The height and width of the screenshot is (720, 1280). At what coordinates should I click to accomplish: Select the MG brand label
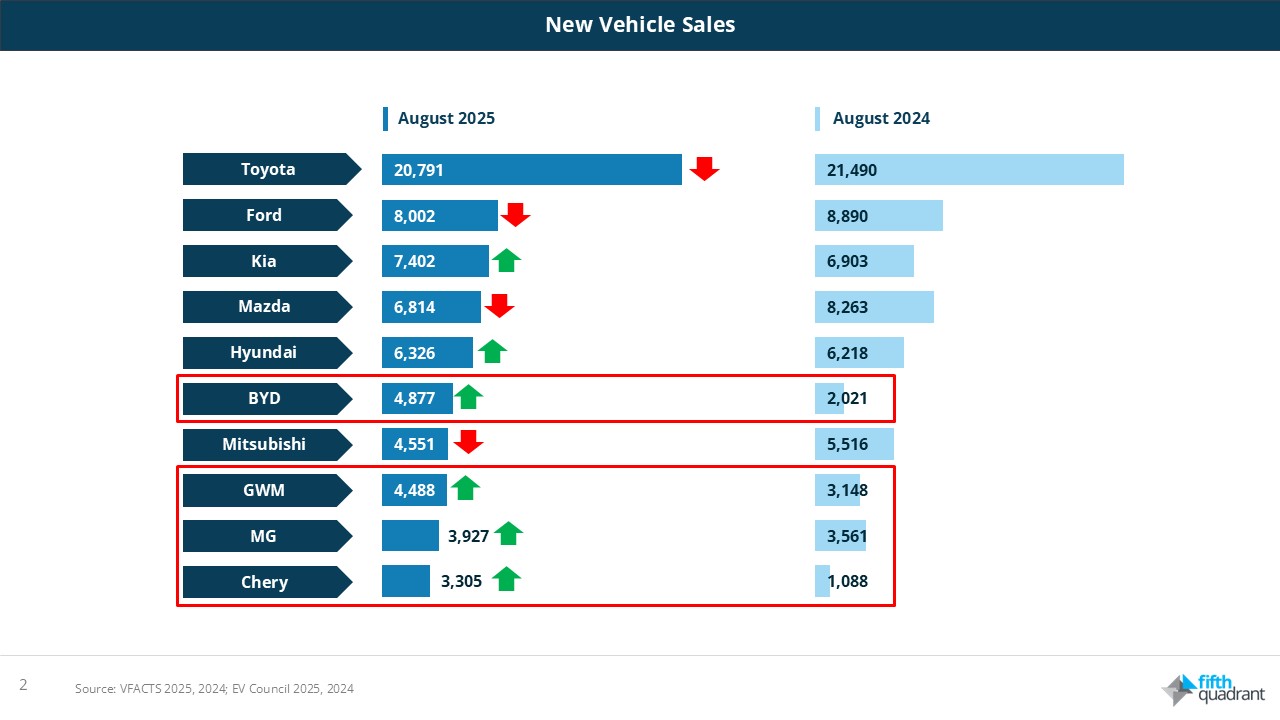pyautogui.click(x=264, y=536)
